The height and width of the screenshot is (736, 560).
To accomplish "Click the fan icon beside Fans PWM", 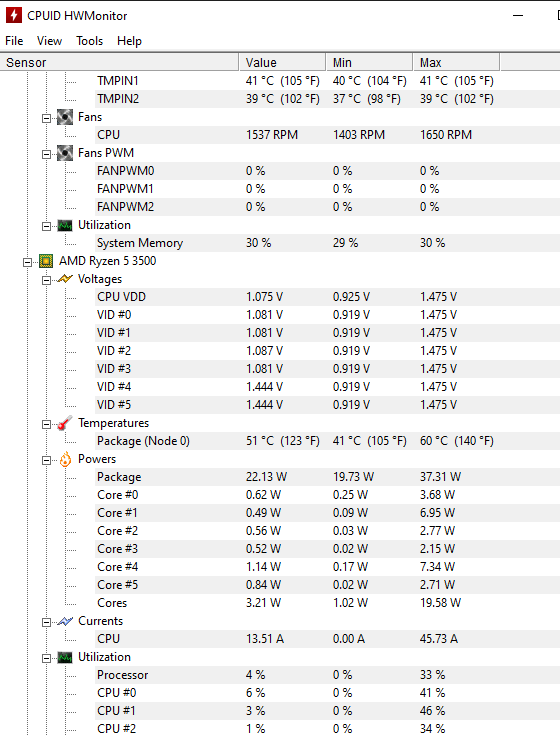I will (x=65, y=153).
